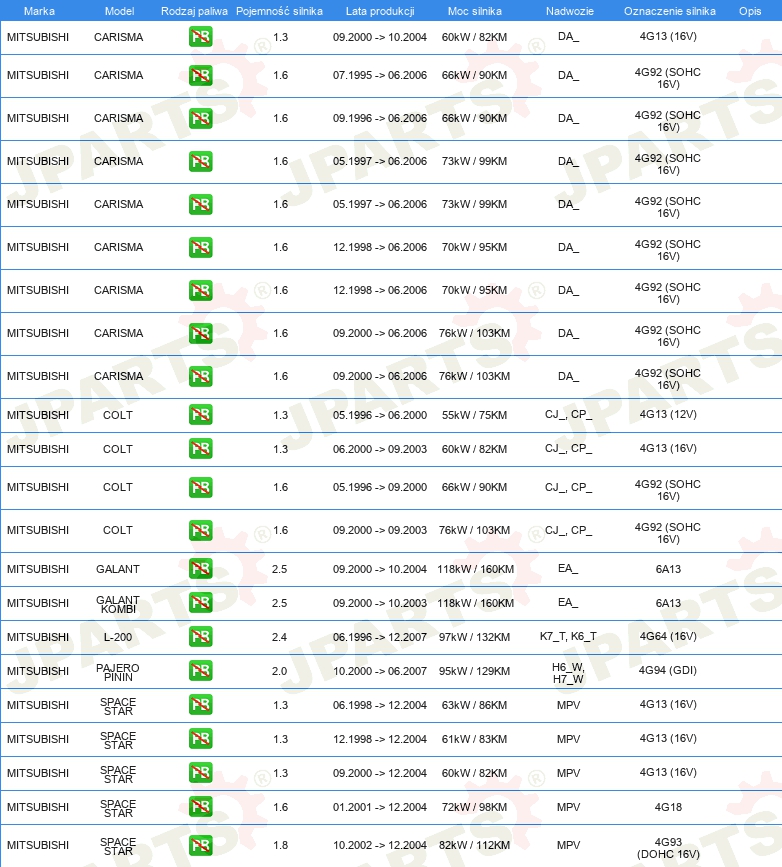The width and height of the screenshot is (782, 867).
Task: Select the Rodzaj paliwa column header
Action: [194, 11]
